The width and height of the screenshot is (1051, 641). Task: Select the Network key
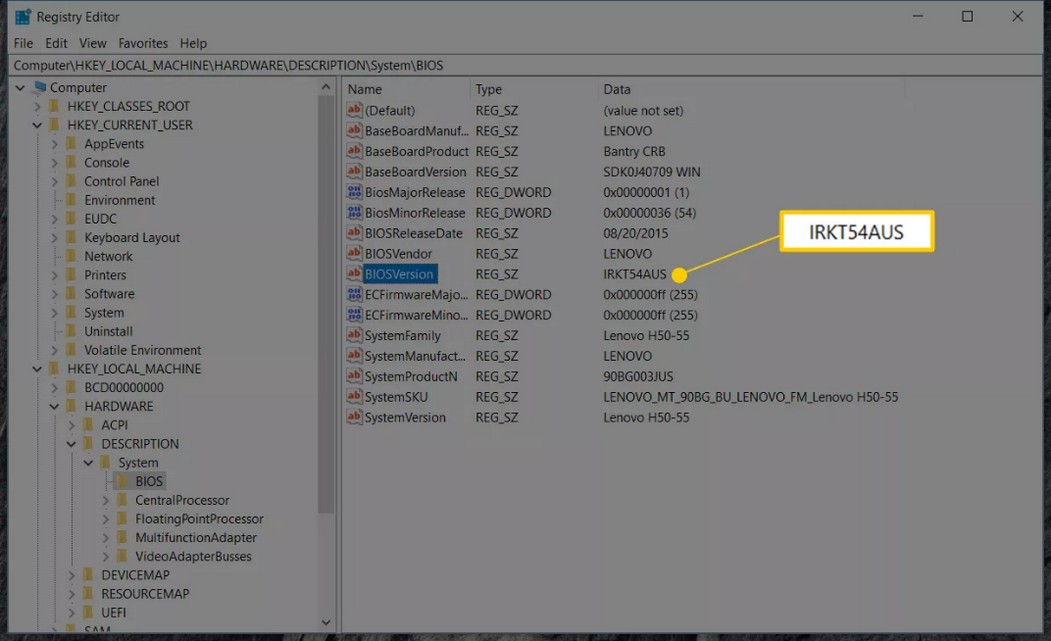pyautogui.click(x=109, y=256)
